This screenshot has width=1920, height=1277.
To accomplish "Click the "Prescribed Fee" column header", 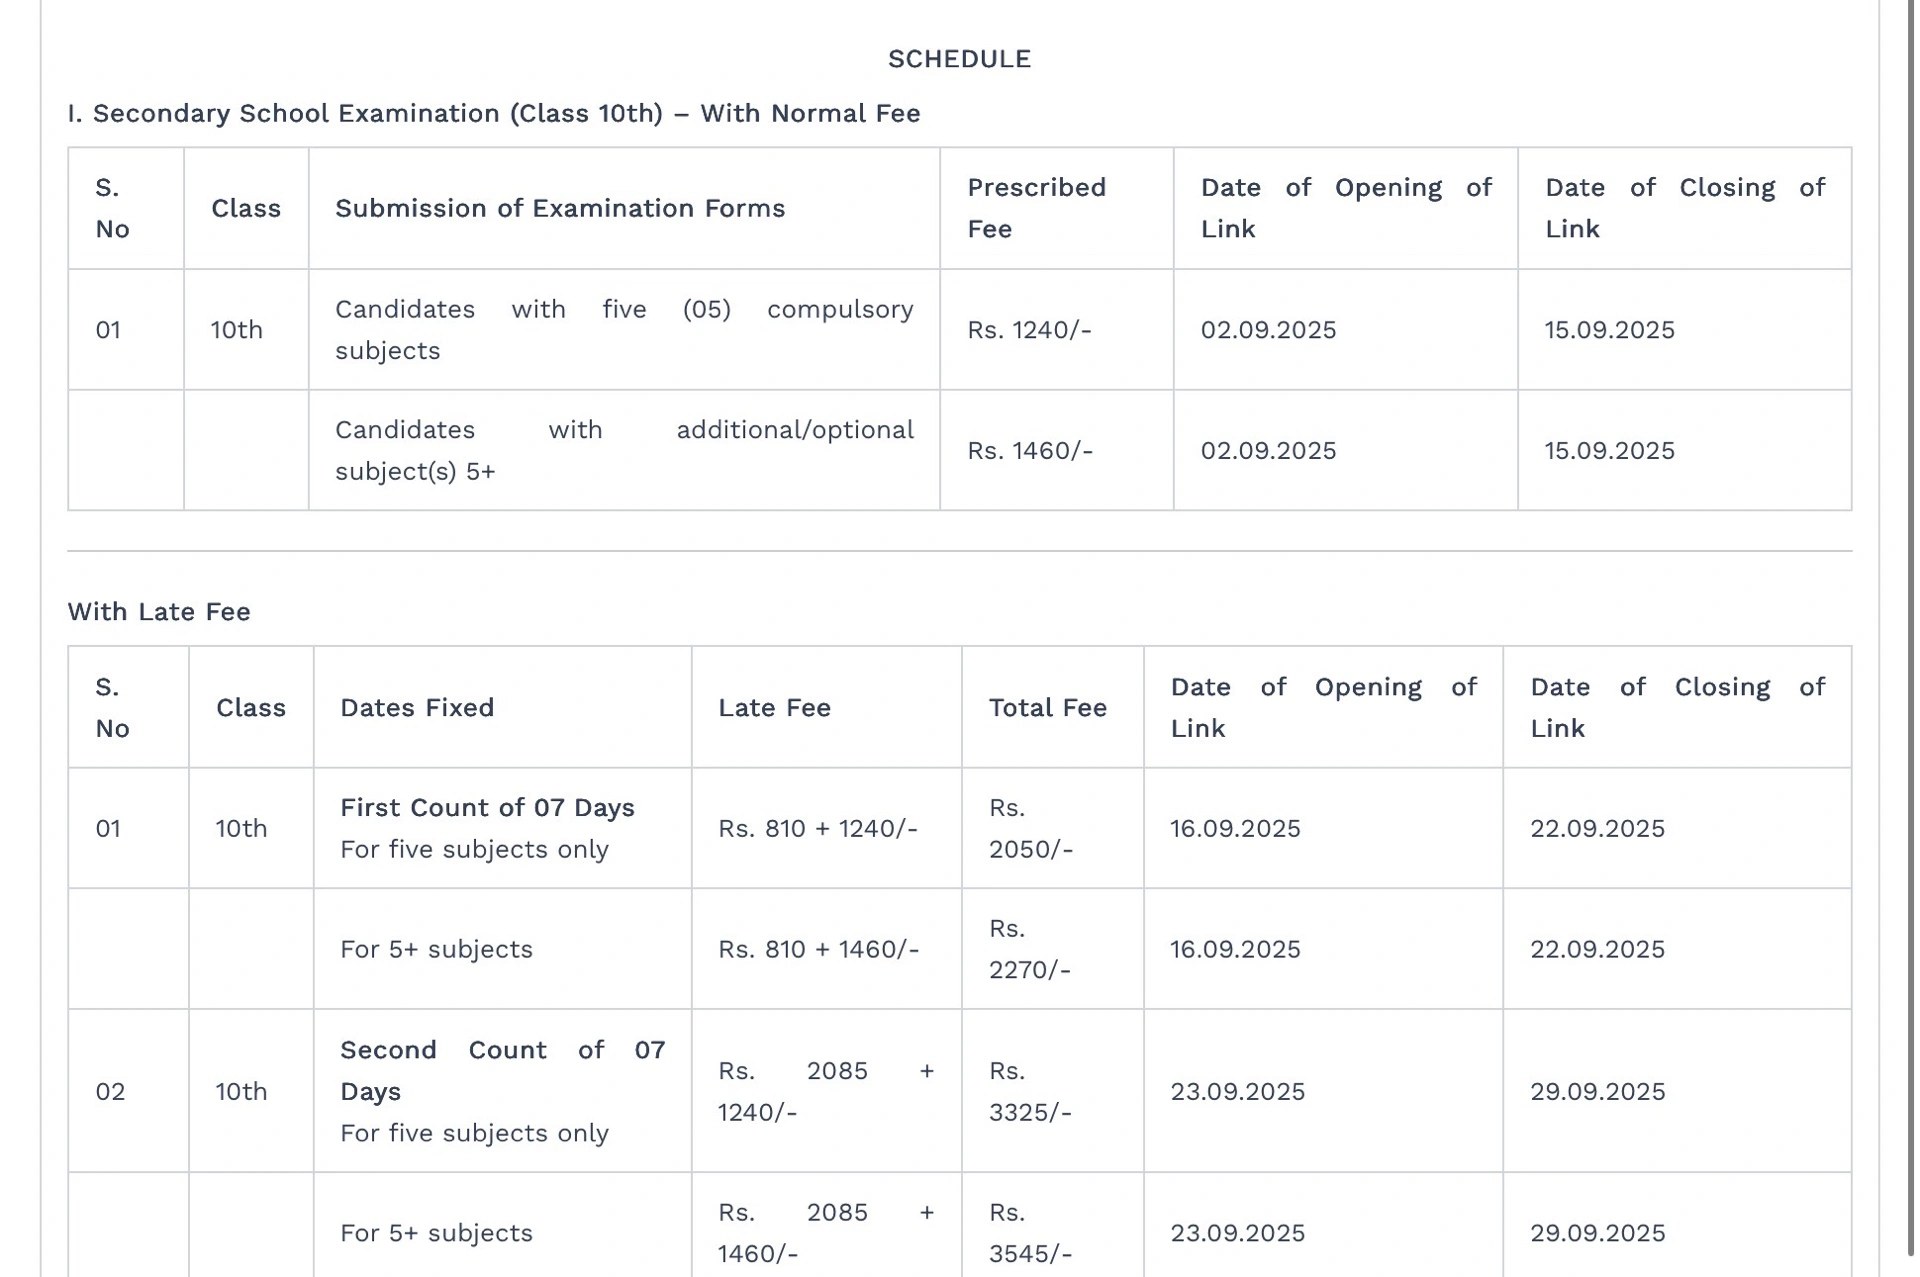I will tap(1036, 208).
